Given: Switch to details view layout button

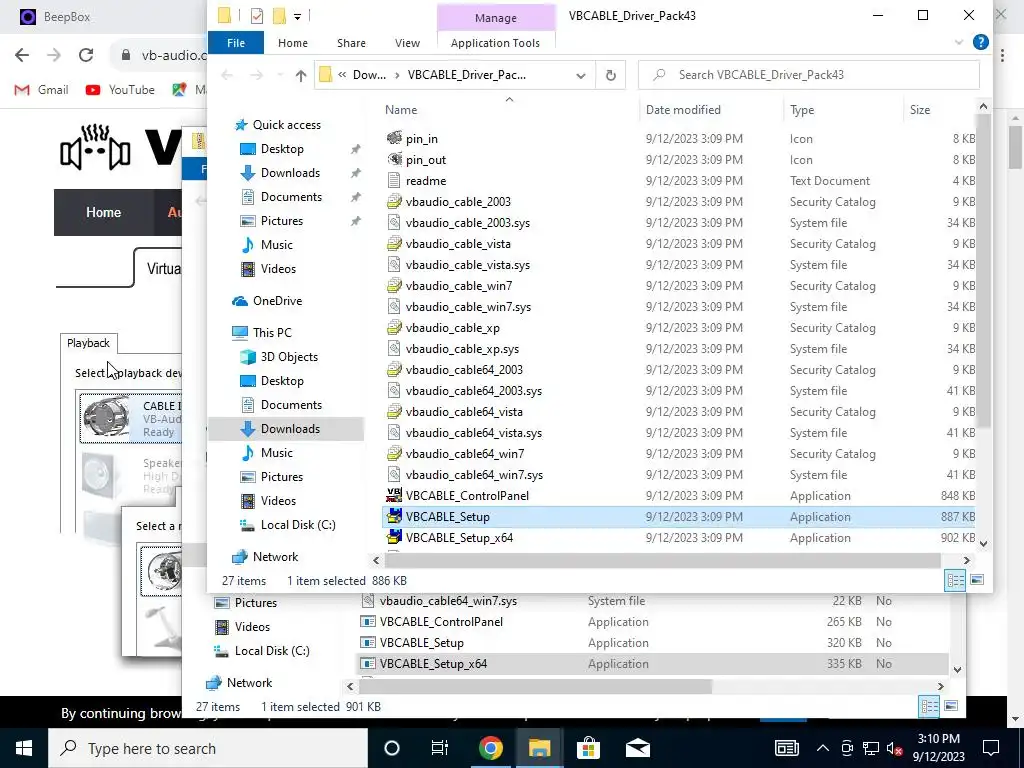Looking at the screenshot, I should pos(955,580).
